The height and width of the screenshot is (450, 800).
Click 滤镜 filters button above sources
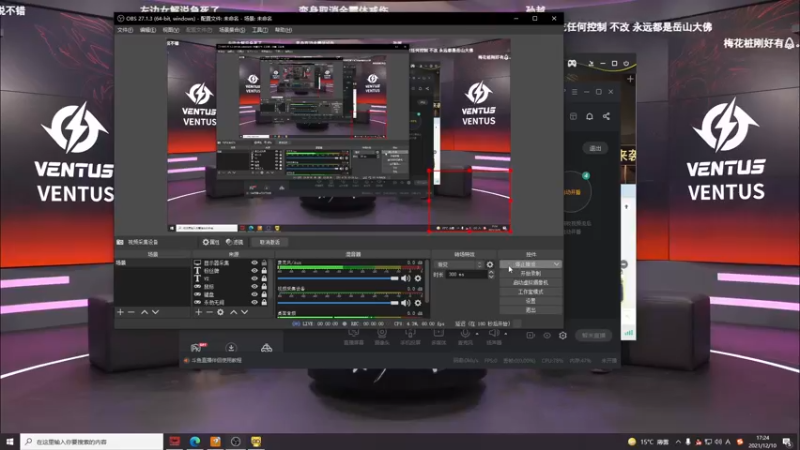pyautogui.click(x=235, y=242)
